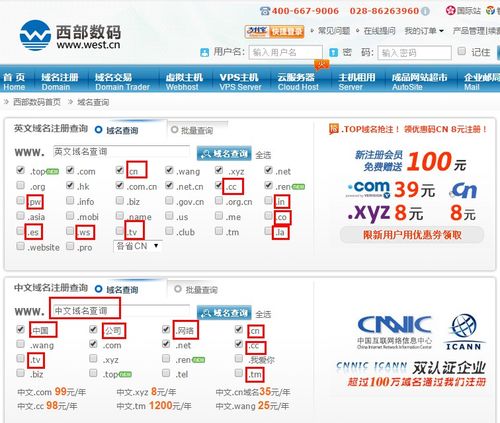Click the 域名查询 search button for Chinese domains
Image resolution: width=500 pixels, height=423 pixels.
click(224, 313)
